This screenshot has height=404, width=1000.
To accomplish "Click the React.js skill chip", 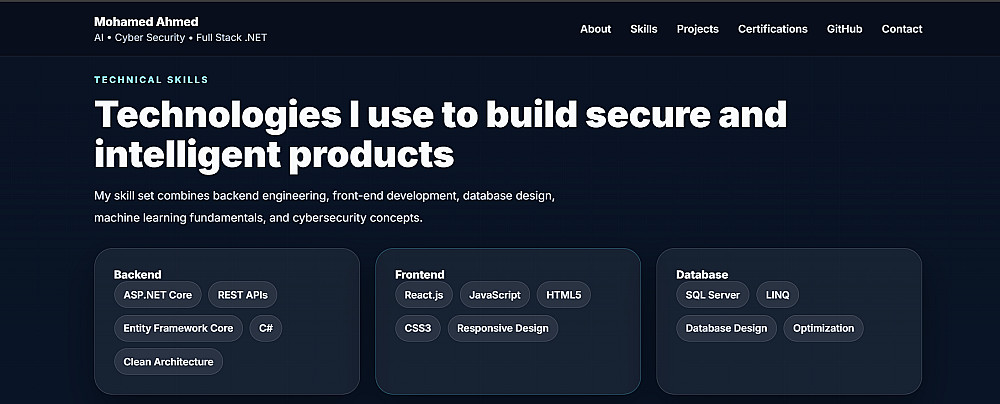I will [424, 295].
